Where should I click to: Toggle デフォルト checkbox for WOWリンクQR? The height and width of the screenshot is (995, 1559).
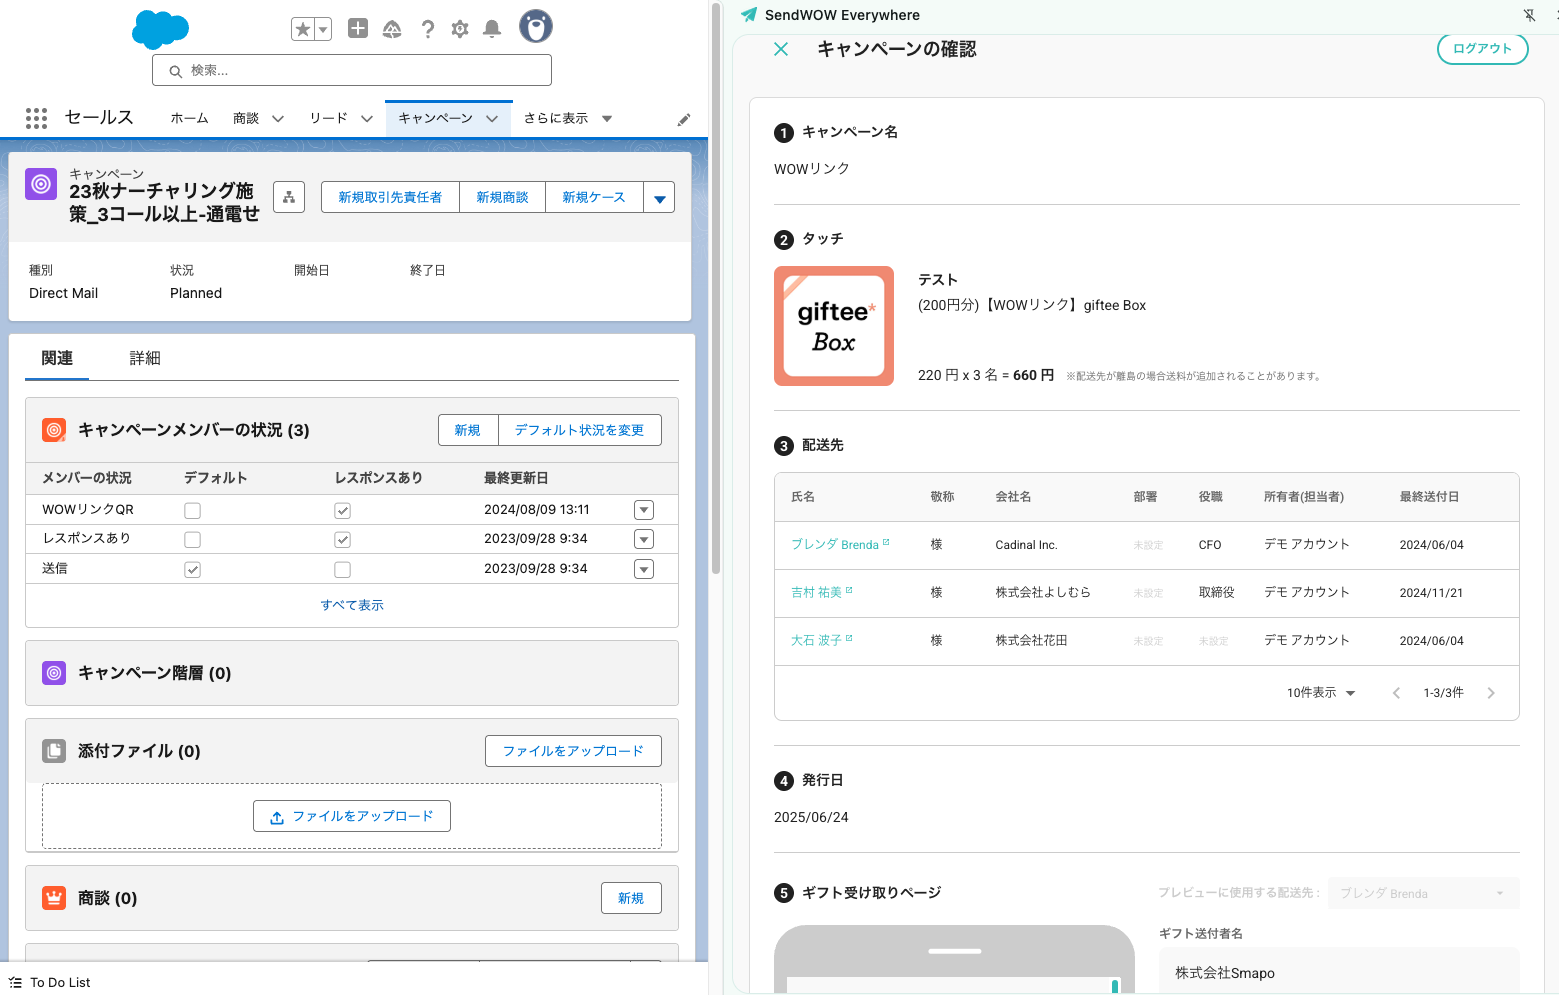[193, 511]
